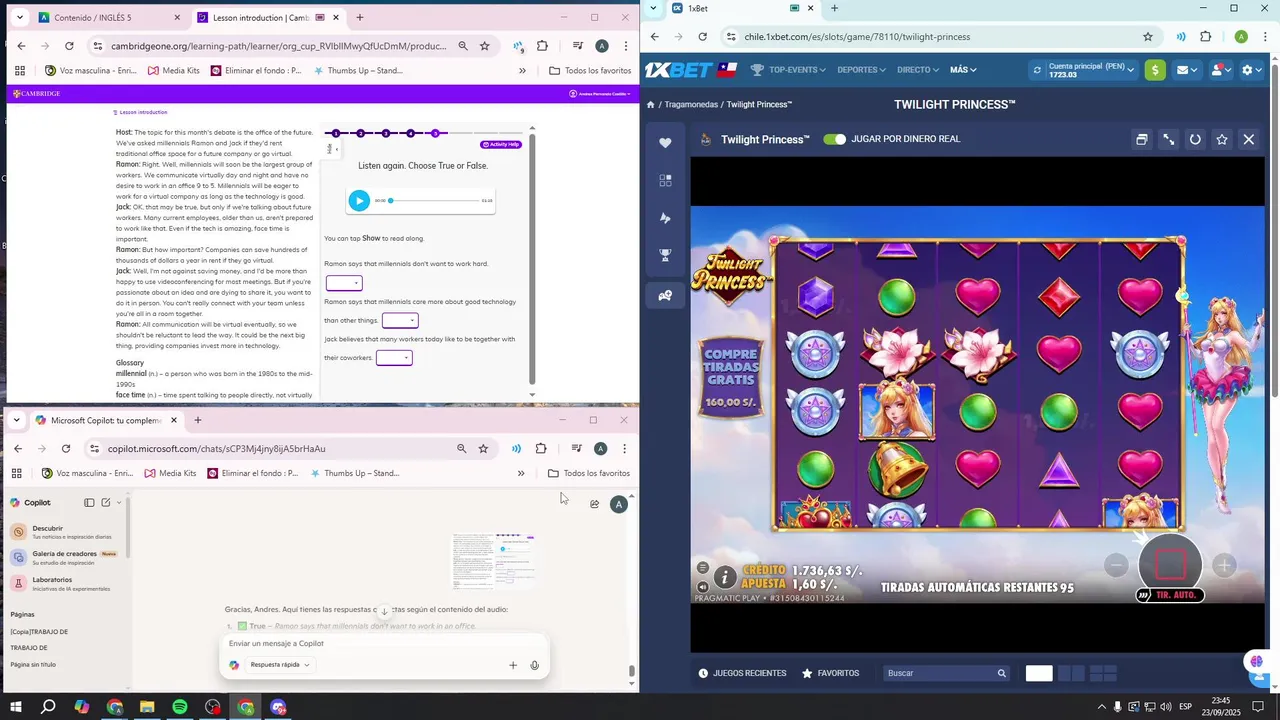Open dropdown for Jack believes coworkers statement
The image size is (1280, 720).
pyautogui.click(x=394, y=357)
